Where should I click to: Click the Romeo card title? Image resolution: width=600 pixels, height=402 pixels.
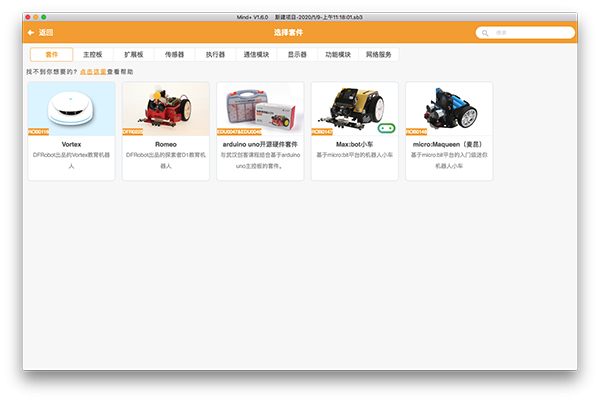pyautogui.click(x=166, y=145)
